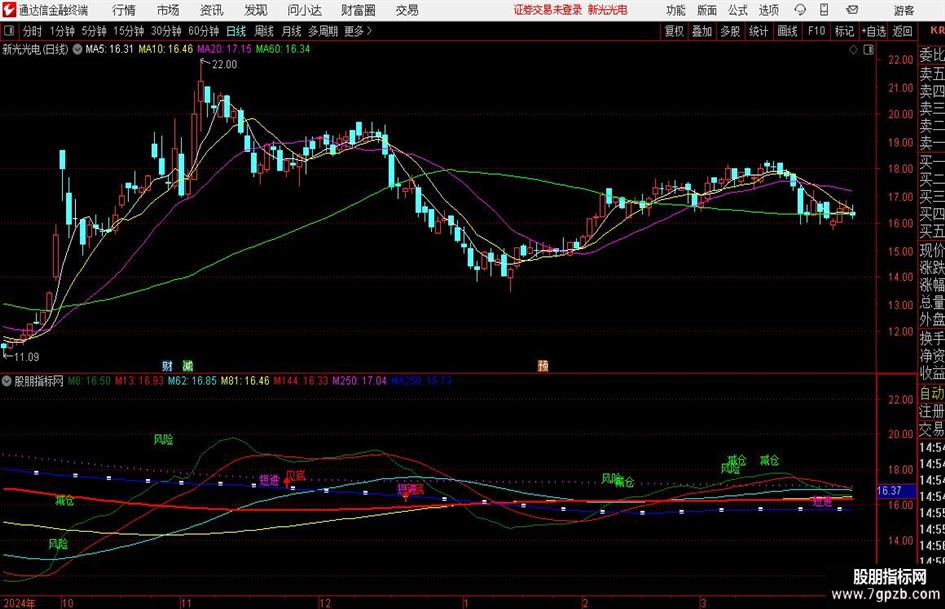Click the 证券交易未登录 login link
The image size is (945, 609).
point(547,10)
